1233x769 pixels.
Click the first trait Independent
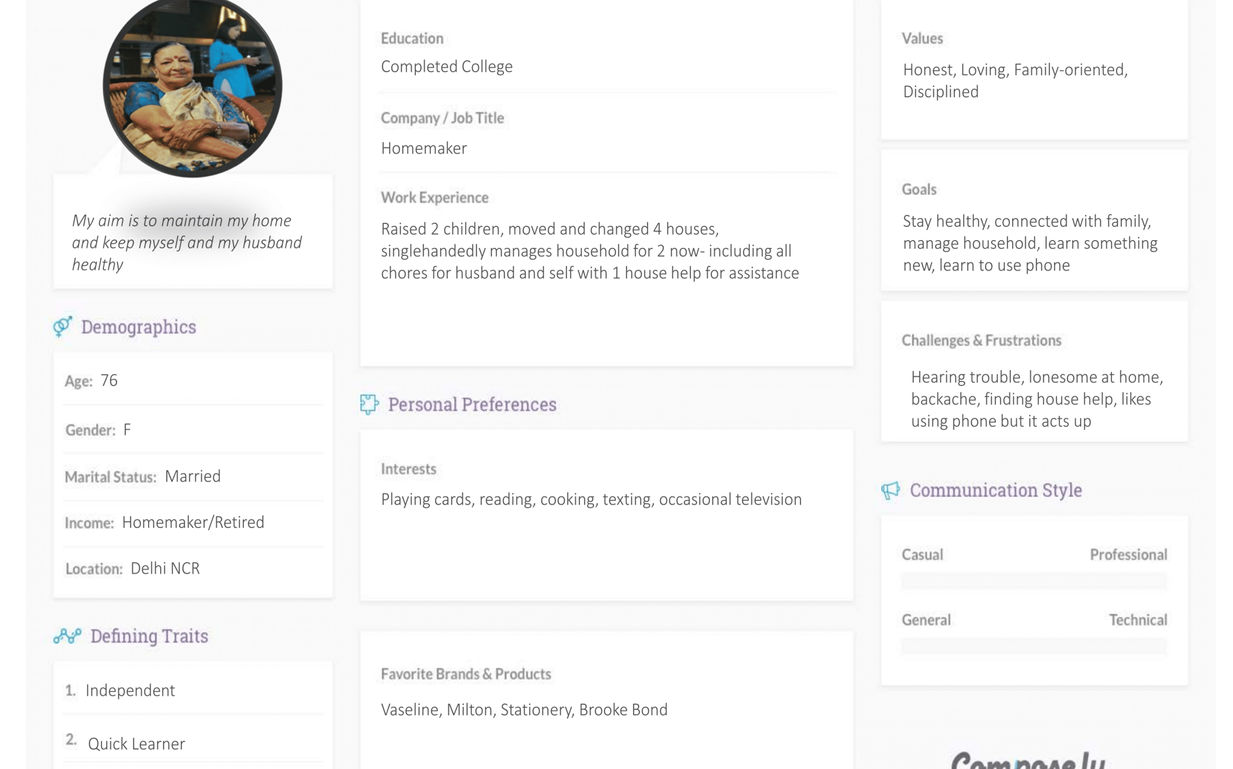(x=130, y=690)
